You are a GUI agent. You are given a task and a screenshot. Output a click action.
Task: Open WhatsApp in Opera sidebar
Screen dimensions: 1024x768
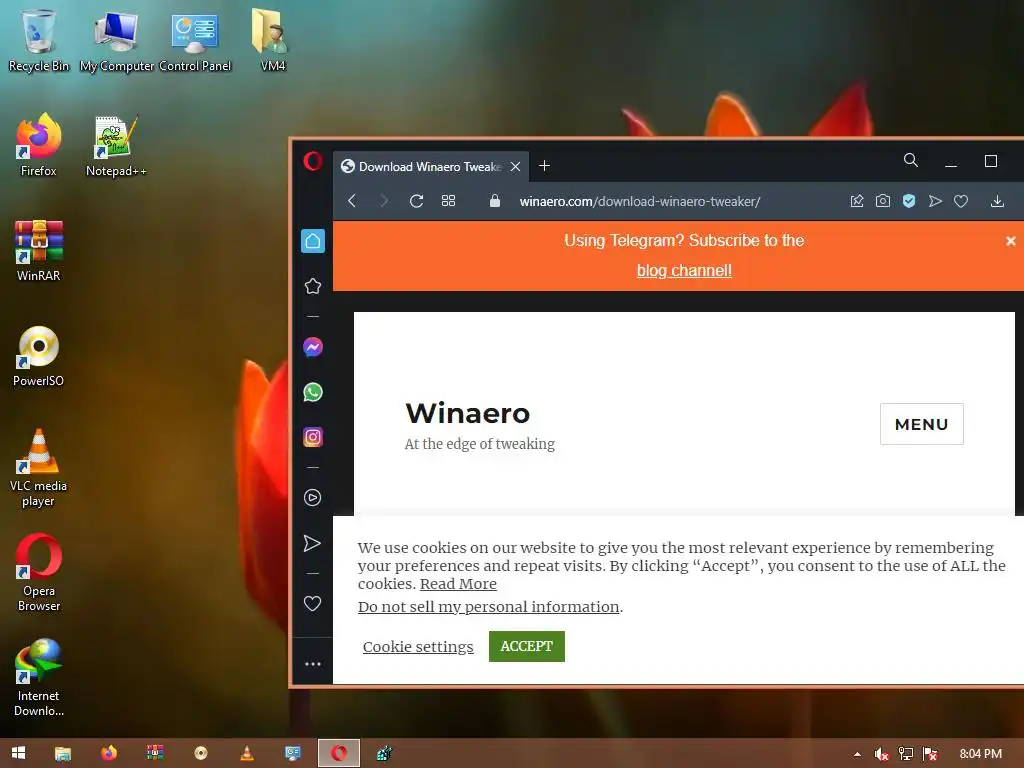[x=313, y=392]
